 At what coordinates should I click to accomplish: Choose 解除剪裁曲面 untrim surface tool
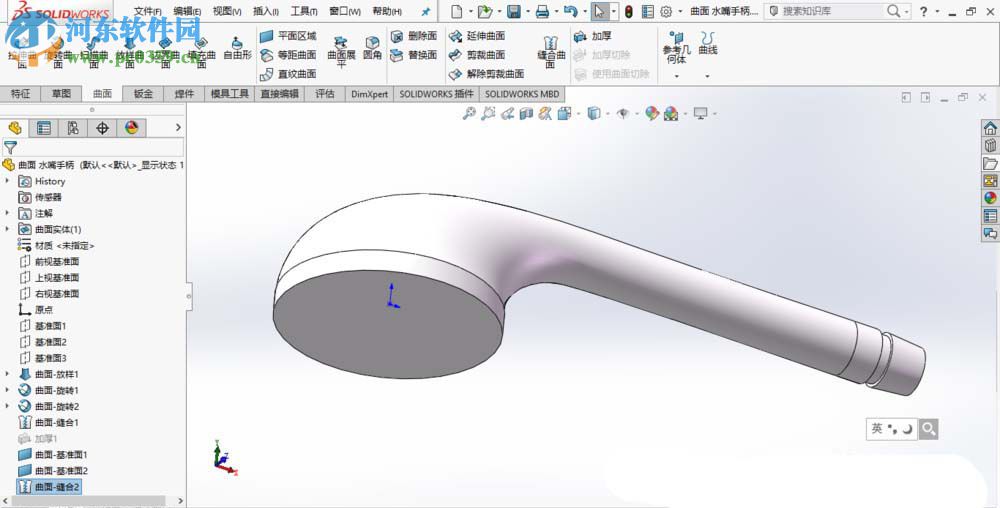point(487,74)
